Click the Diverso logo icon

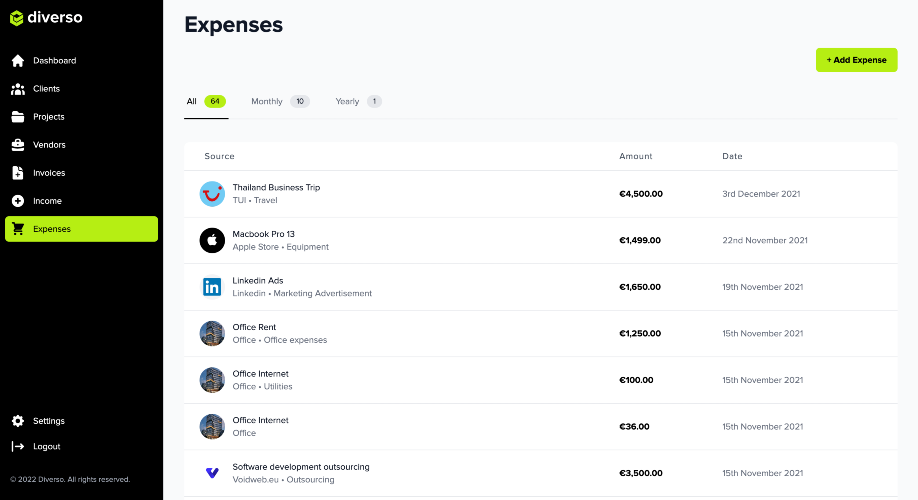tap(16, 17)
